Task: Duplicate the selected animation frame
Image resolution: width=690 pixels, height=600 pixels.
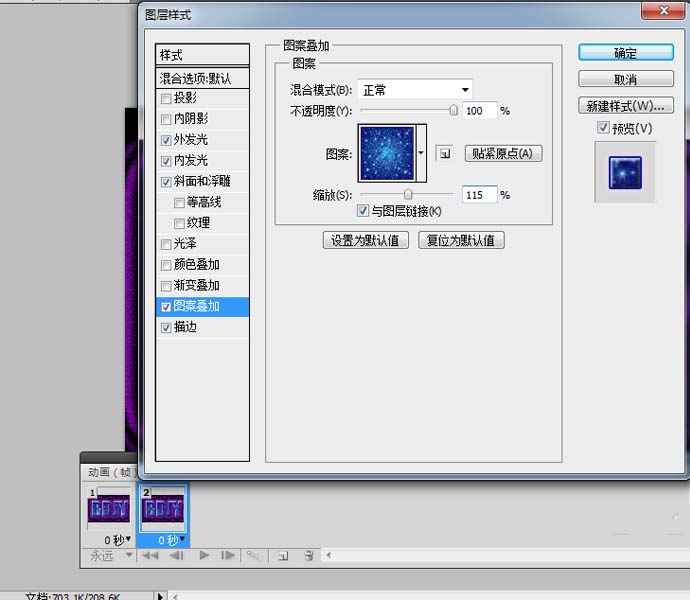Action: coord(283,555)
